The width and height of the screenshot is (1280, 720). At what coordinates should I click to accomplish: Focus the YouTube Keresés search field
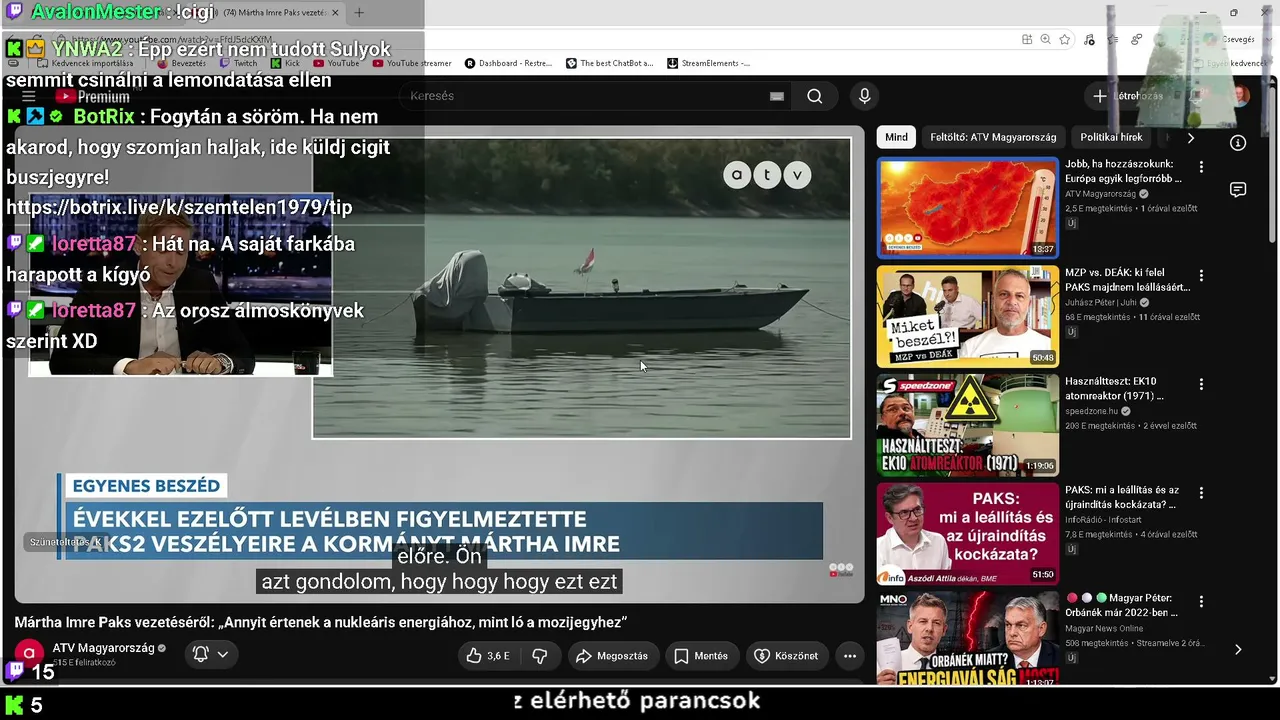pos(590,96)
